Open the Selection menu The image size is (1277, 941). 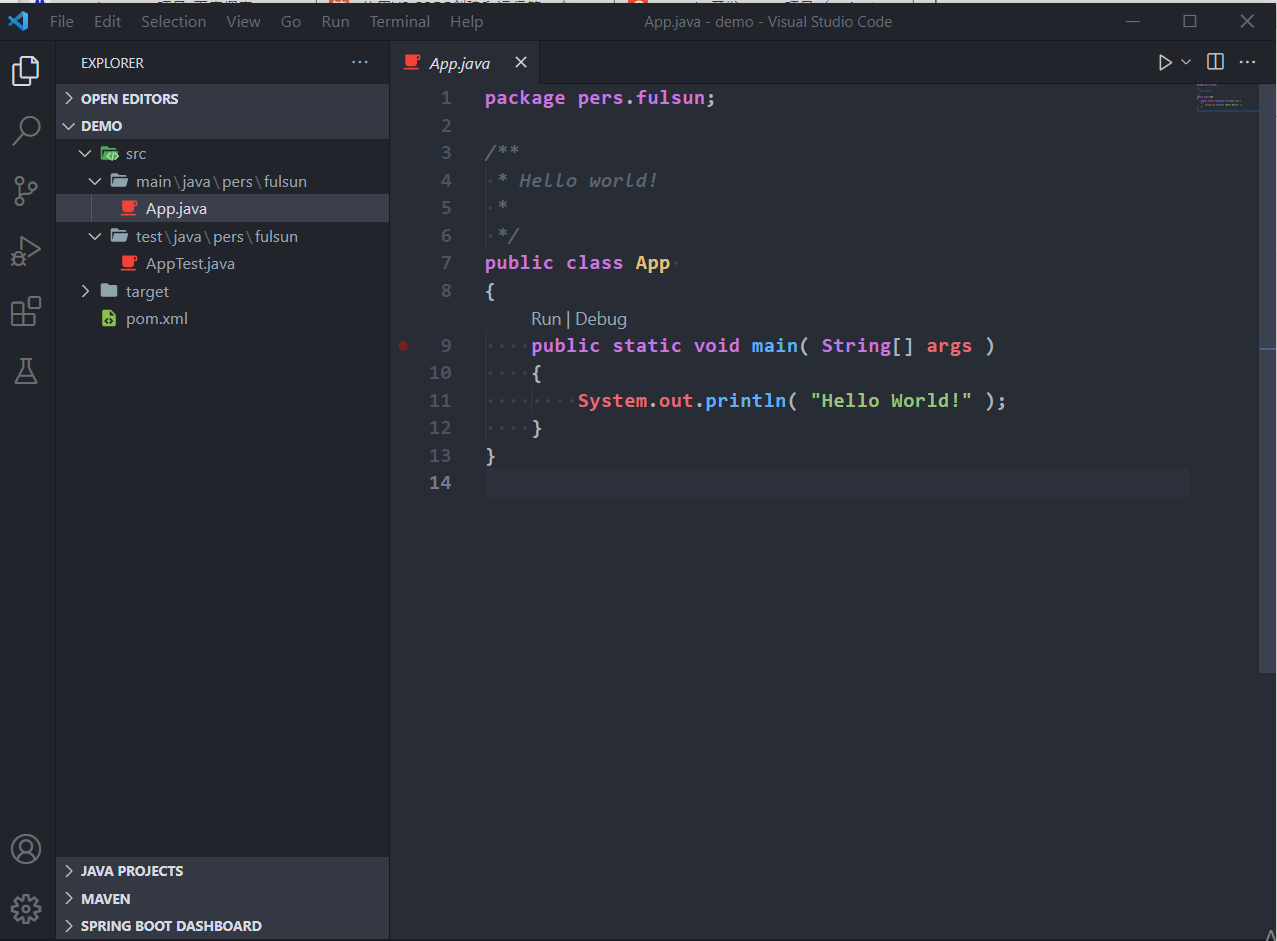(173, 21)
